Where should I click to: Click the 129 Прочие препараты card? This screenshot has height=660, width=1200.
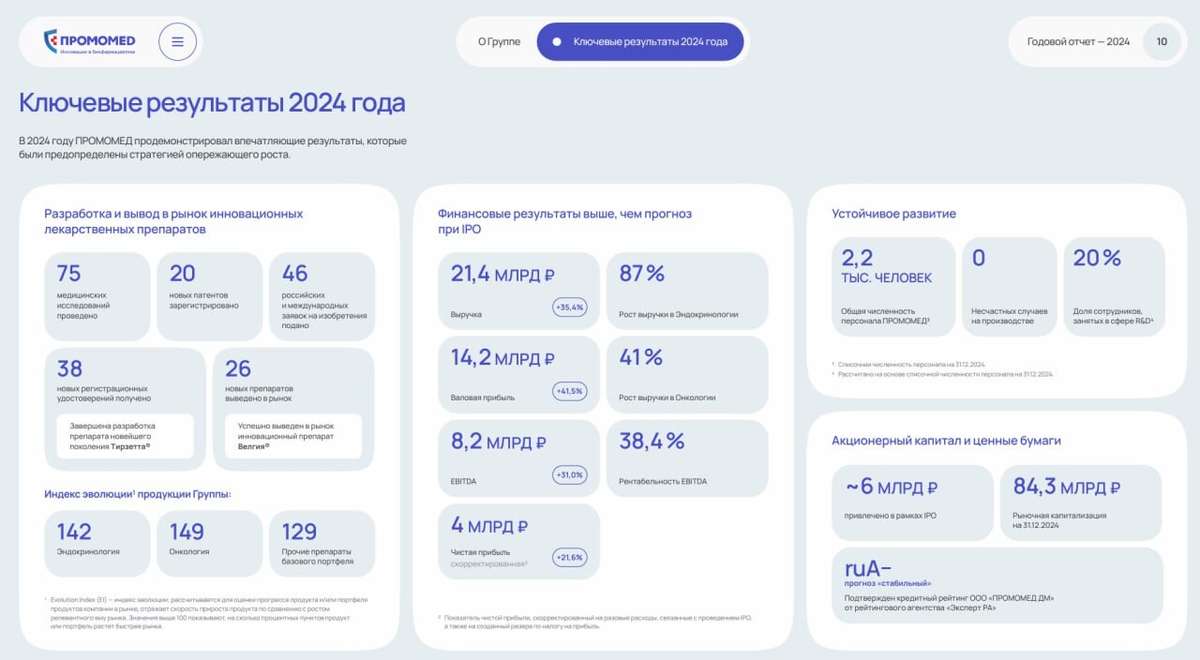[x=322, y=543]
